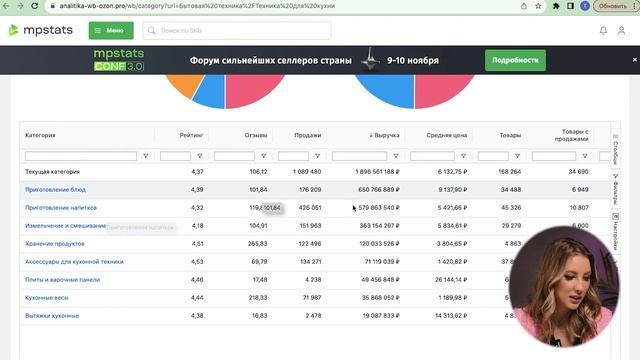The width and height of the screenshot is (640, 360).
Task: Open the Измельчение и смешивание link
Action: point(65,226)
